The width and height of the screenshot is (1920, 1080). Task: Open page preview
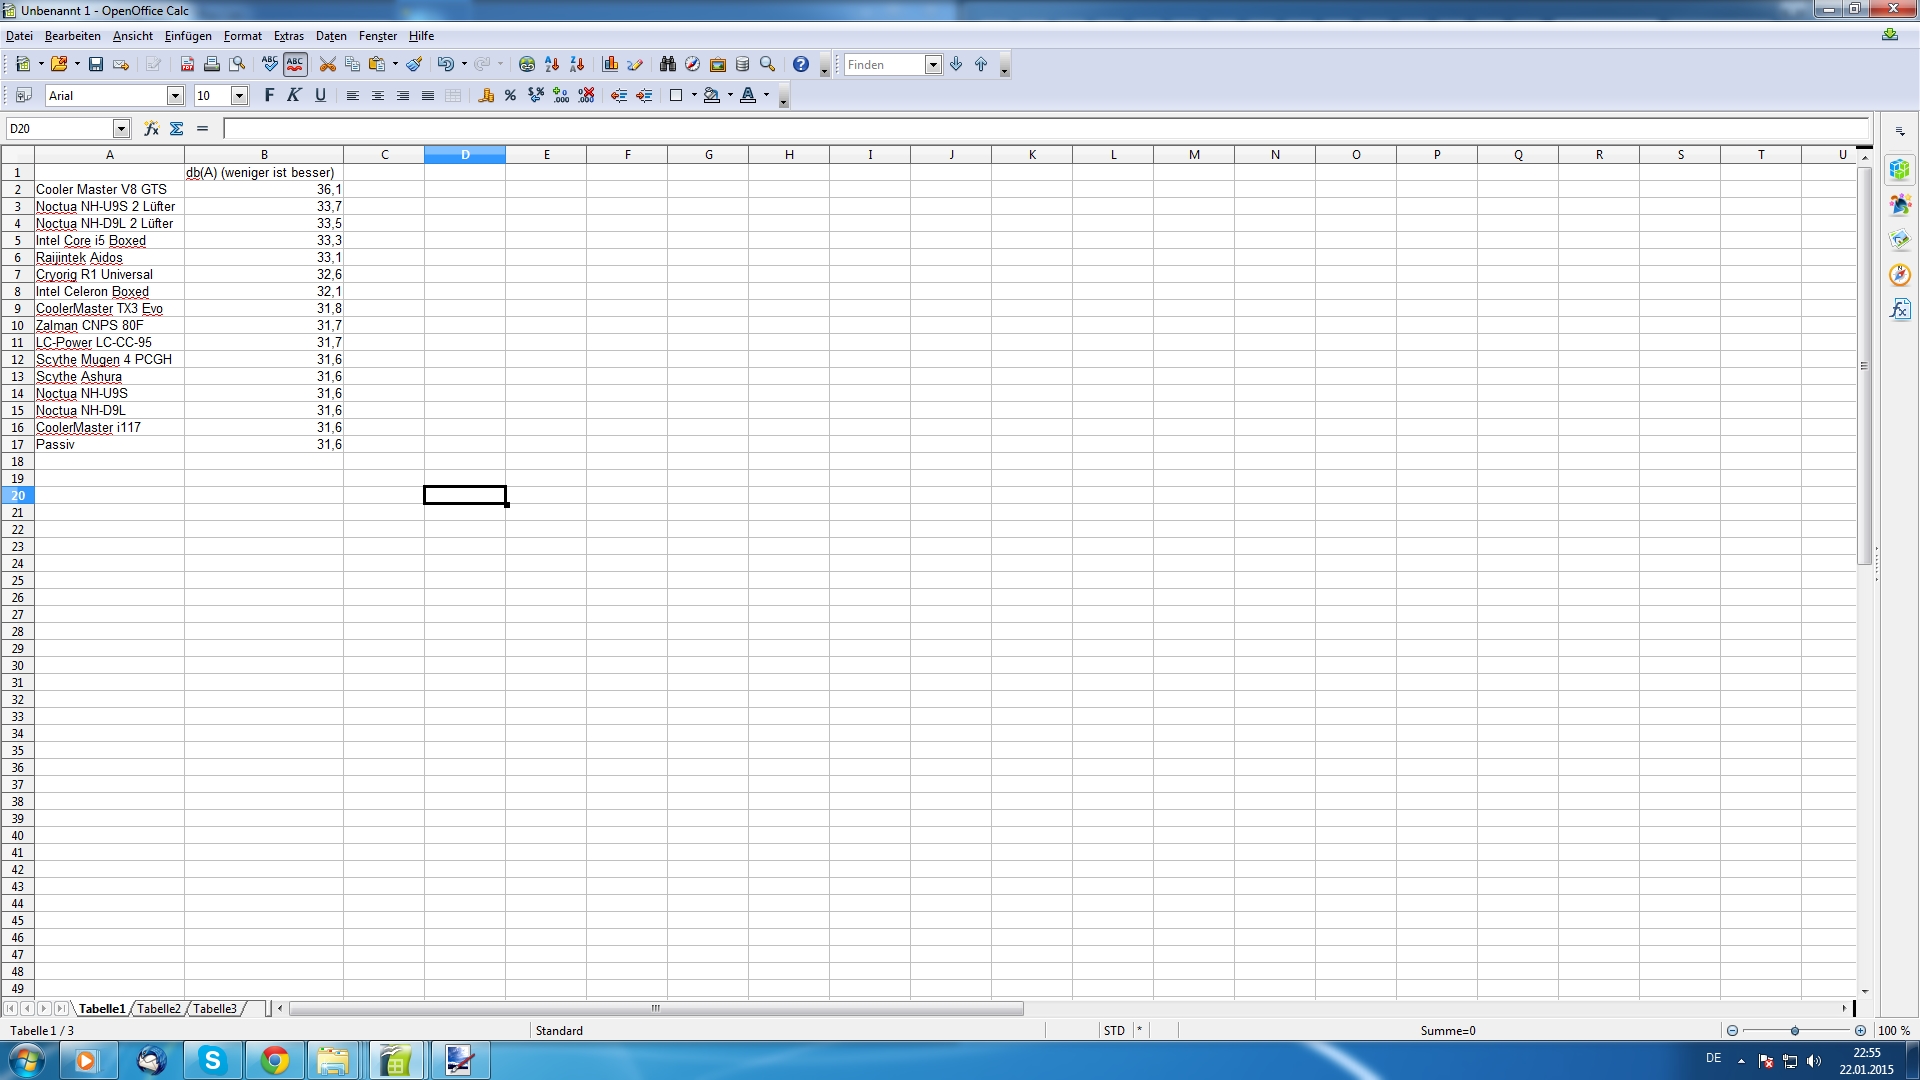click(x=237, y=65)
